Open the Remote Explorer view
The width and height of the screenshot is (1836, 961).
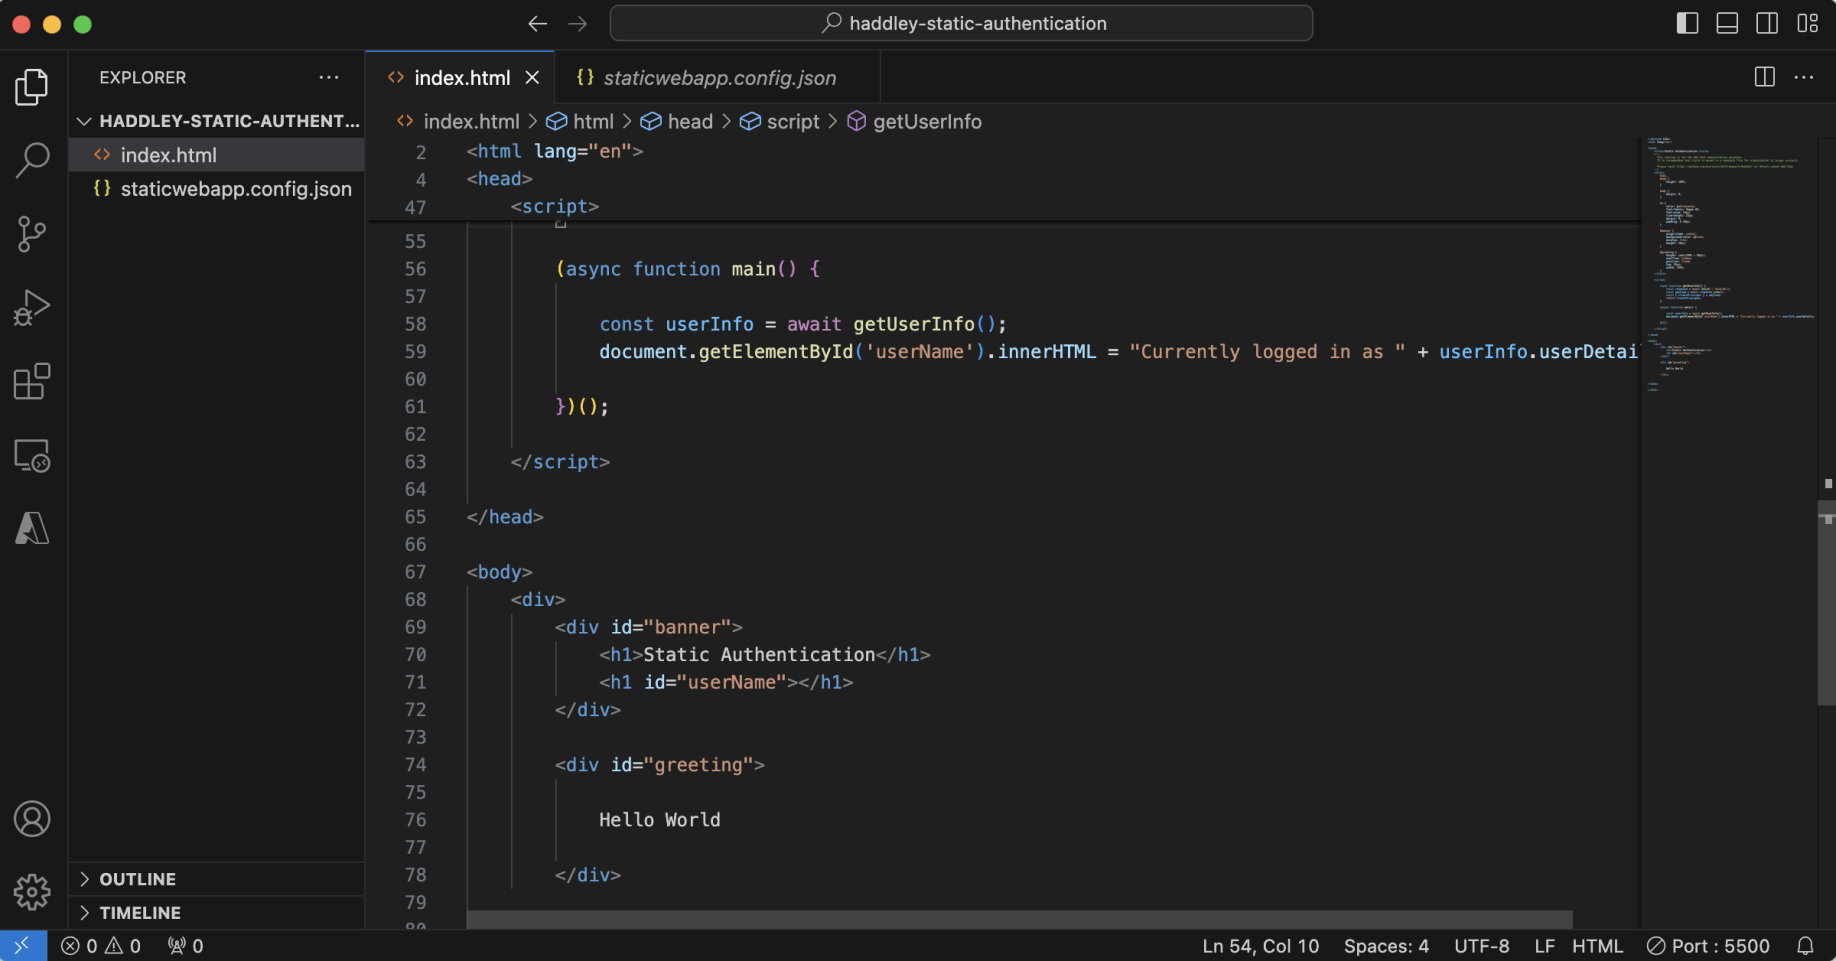32,456
